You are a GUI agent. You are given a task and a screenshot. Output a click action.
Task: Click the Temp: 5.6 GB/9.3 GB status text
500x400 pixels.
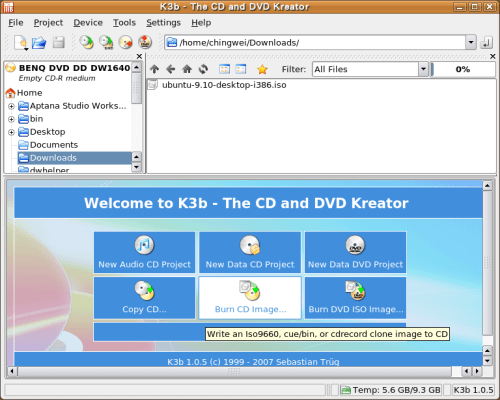pos(397,390)
